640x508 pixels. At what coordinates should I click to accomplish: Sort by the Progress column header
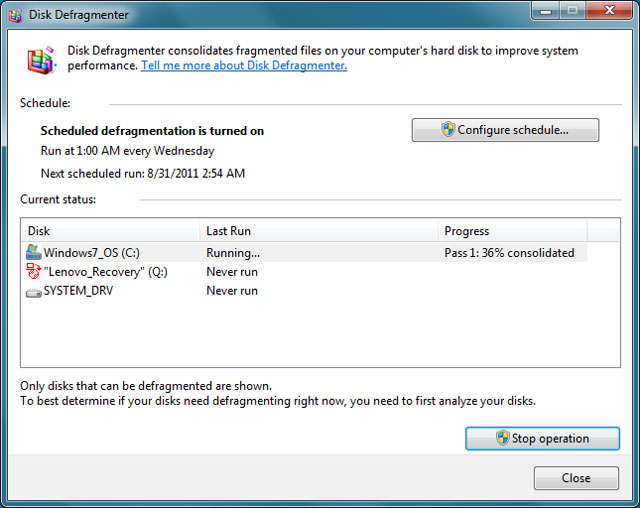pos(512,231)
